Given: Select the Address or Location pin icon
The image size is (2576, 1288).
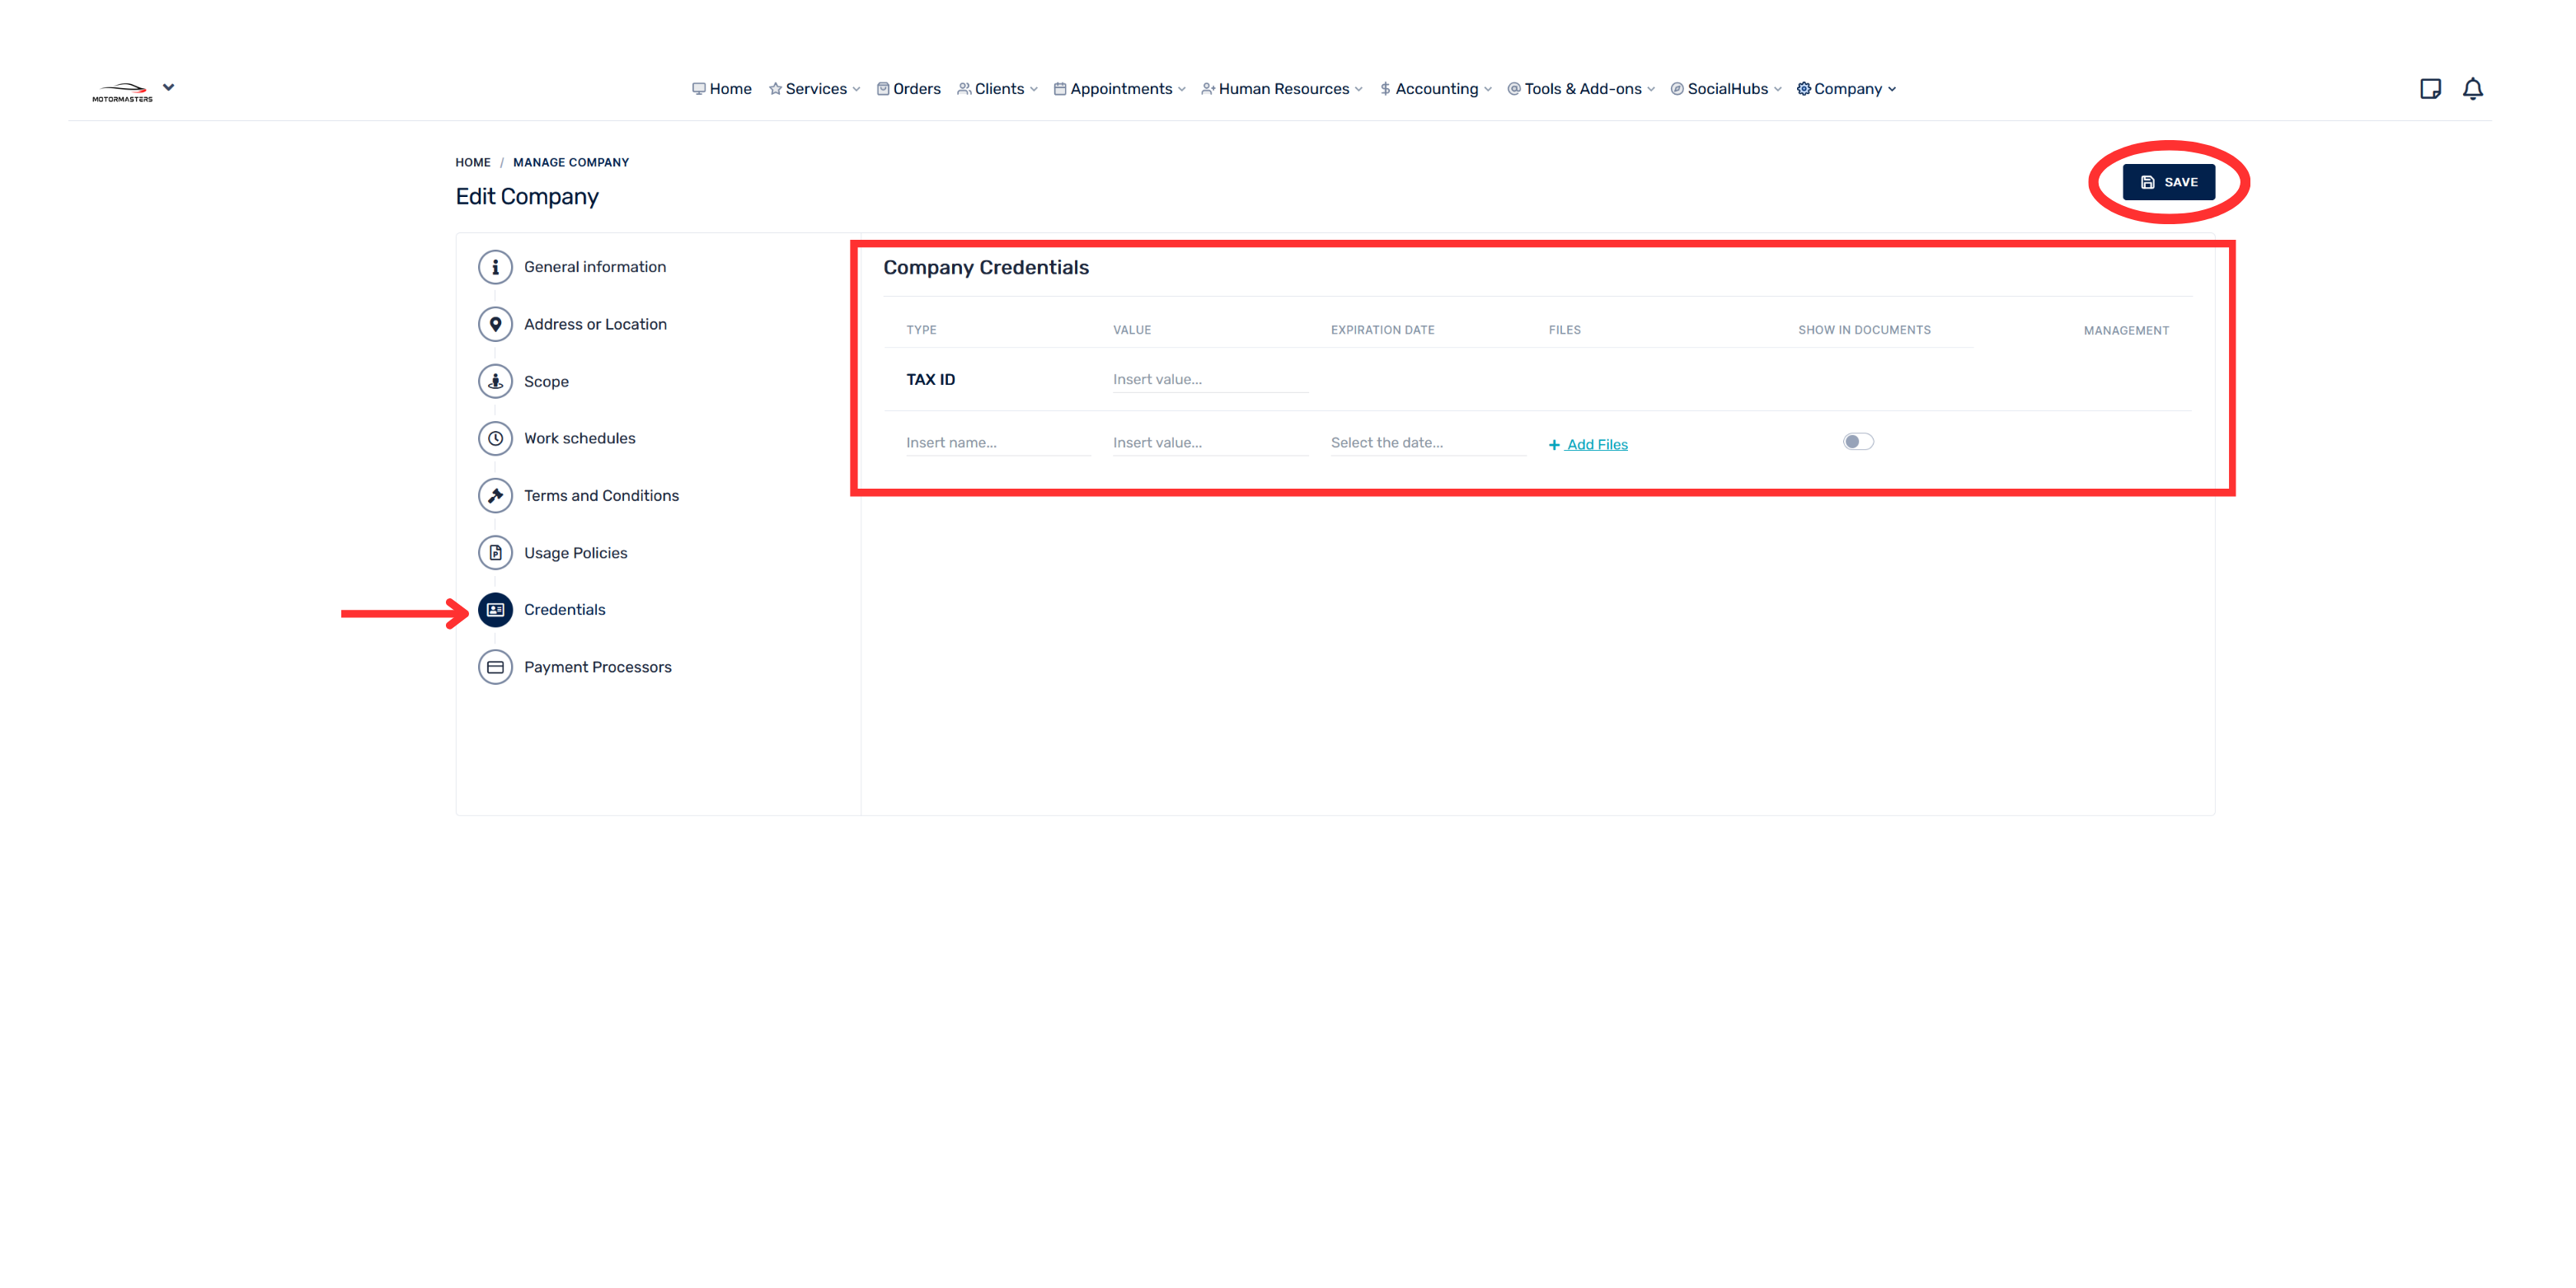Looking at the screenshot, I should [495, 324].
